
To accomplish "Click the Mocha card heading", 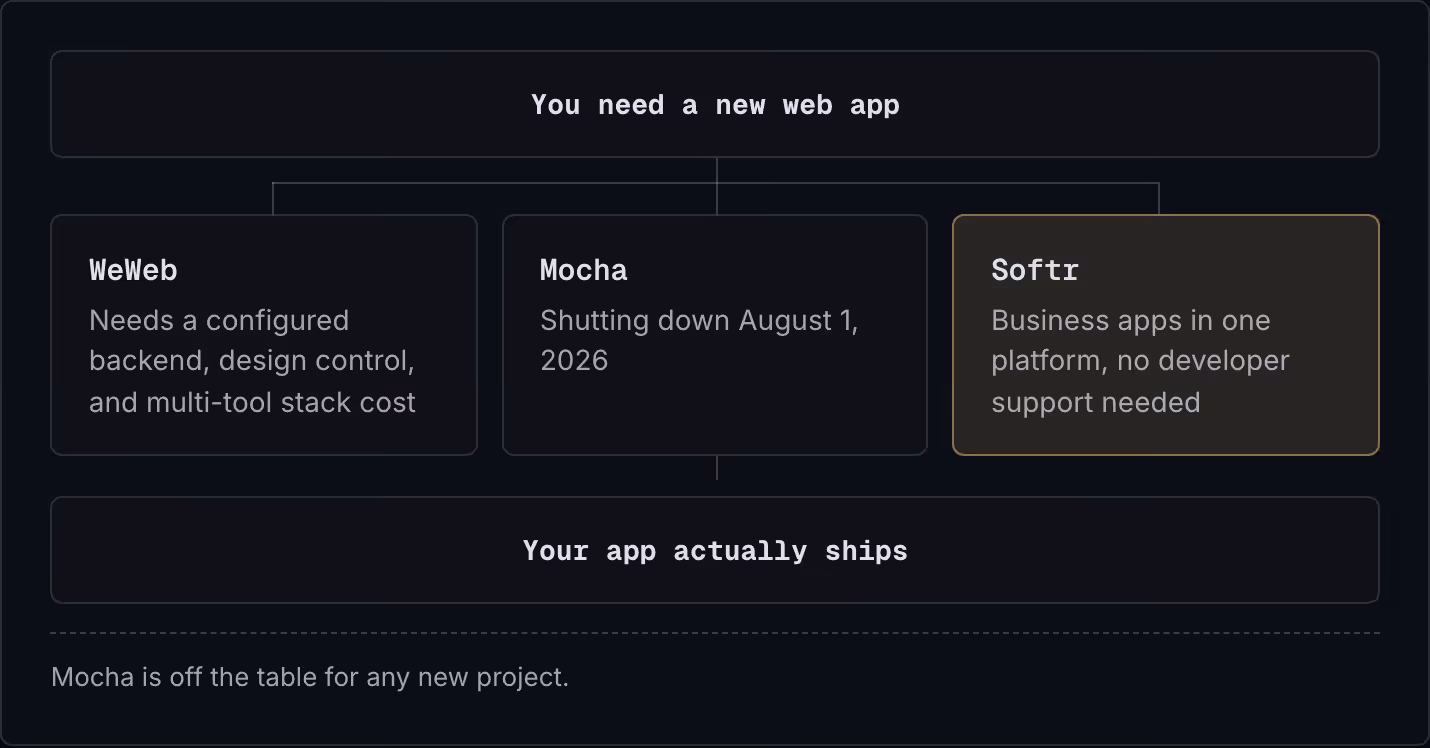I will [x=584, y=270].
